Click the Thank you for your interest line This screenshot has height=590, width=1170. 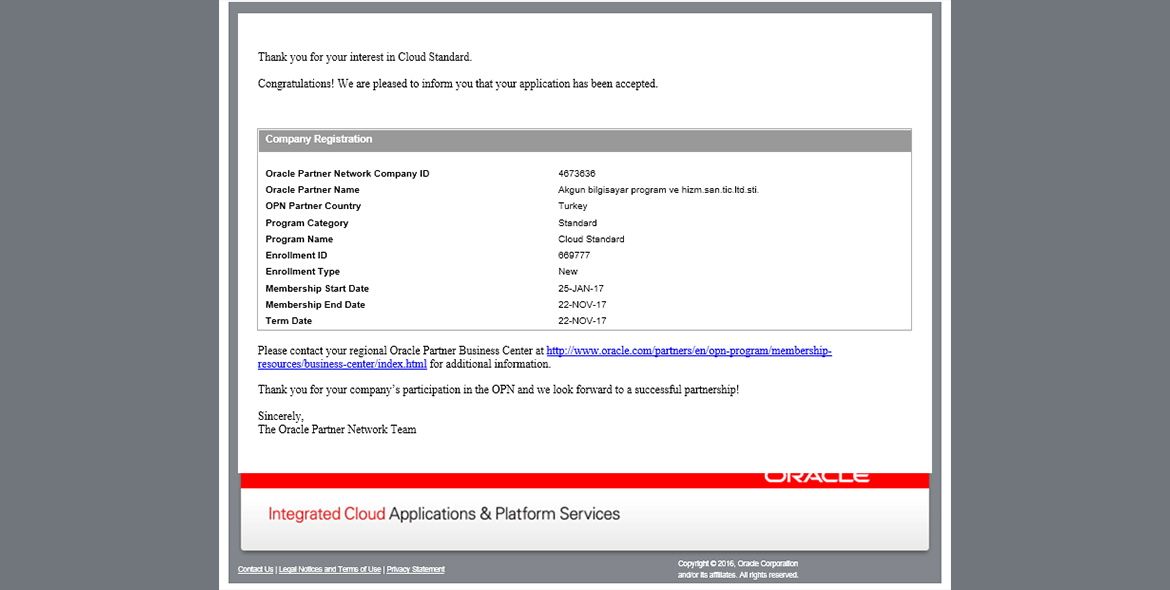click(x=365, y=57)
